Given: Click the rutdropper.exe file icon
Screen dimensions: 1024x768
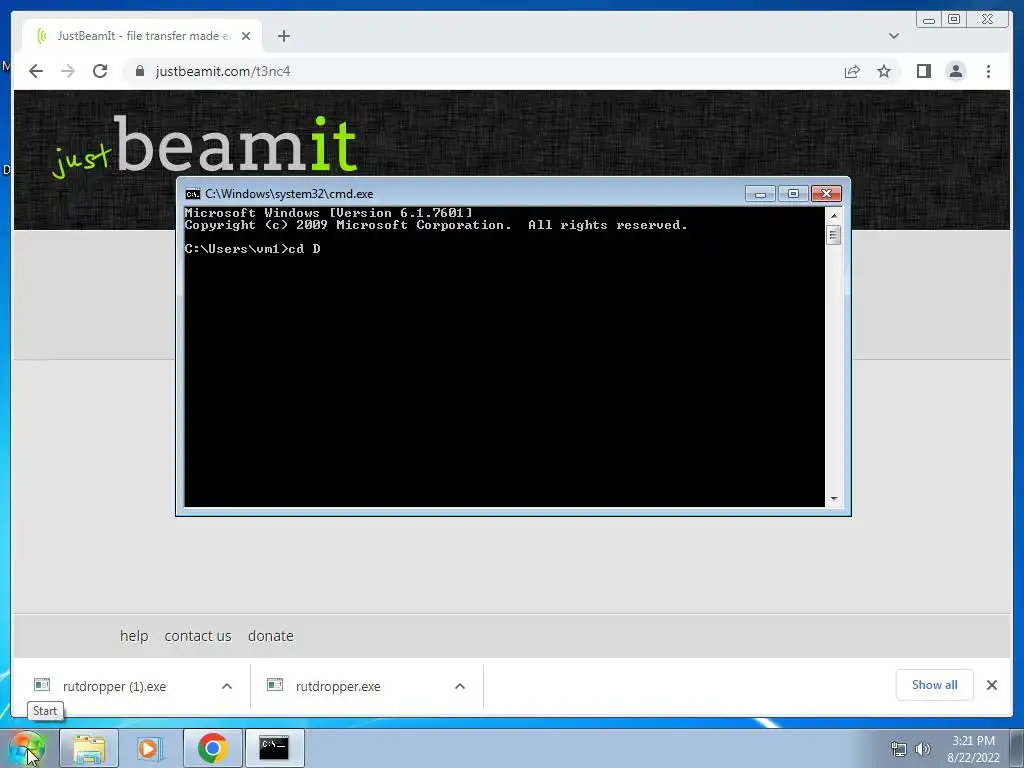Looking at the screenshot, I should pos(275,684).
